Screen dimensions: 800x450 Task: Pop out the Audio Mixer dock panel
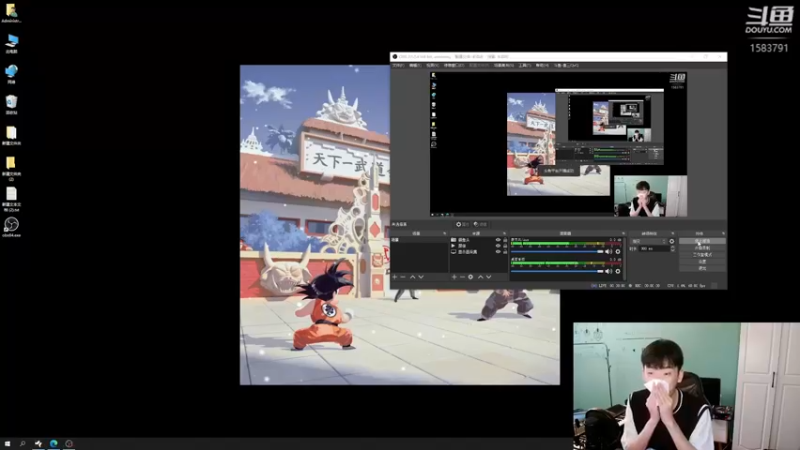coord(623,233)
